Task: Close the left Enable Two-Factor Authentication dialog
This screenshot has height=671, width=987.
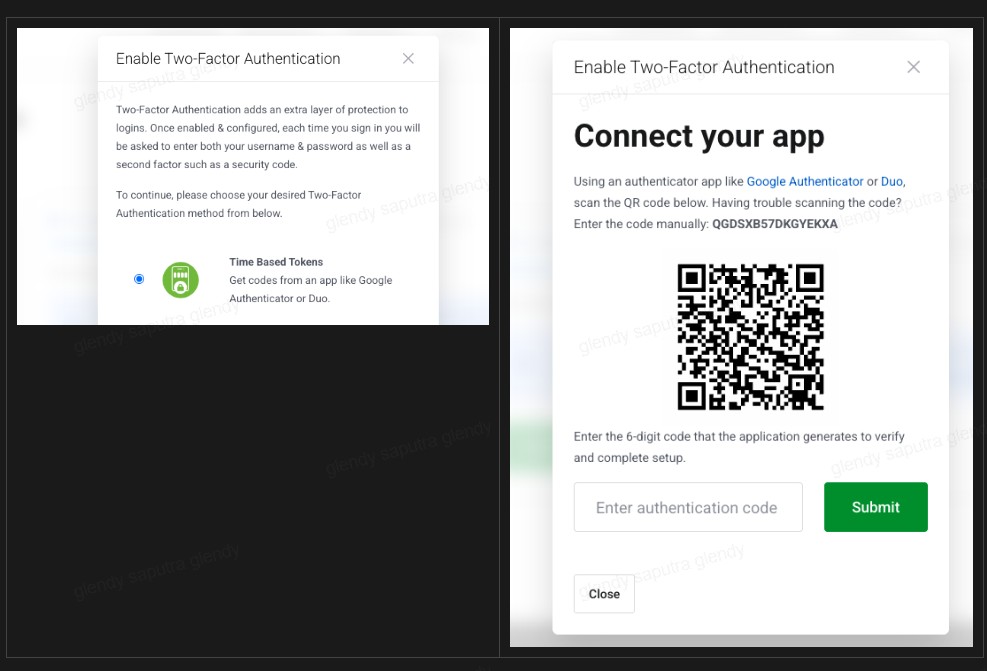Action: (x=408, y=59)
